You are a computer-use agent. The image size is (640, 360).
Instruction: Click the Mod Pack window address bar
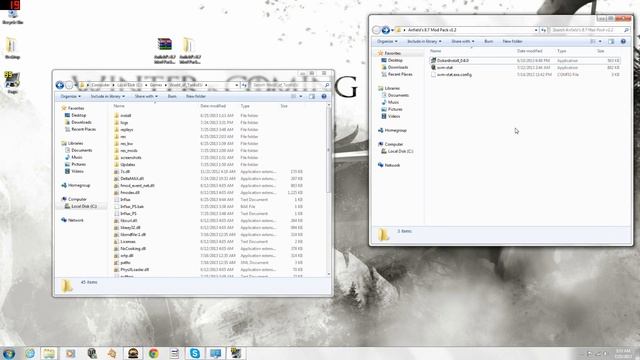[x=467, y=30]
